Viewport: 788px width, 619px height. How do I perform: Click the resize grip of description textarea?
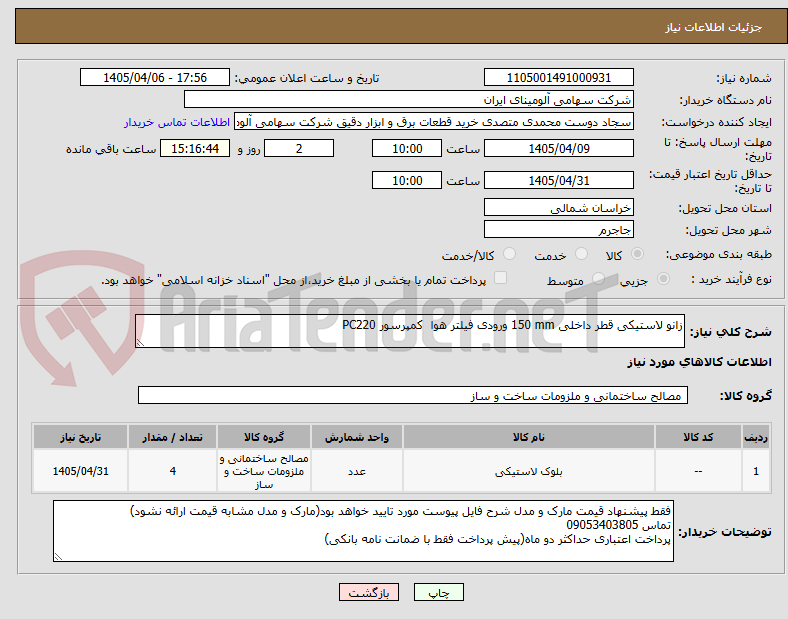[140, 343]
